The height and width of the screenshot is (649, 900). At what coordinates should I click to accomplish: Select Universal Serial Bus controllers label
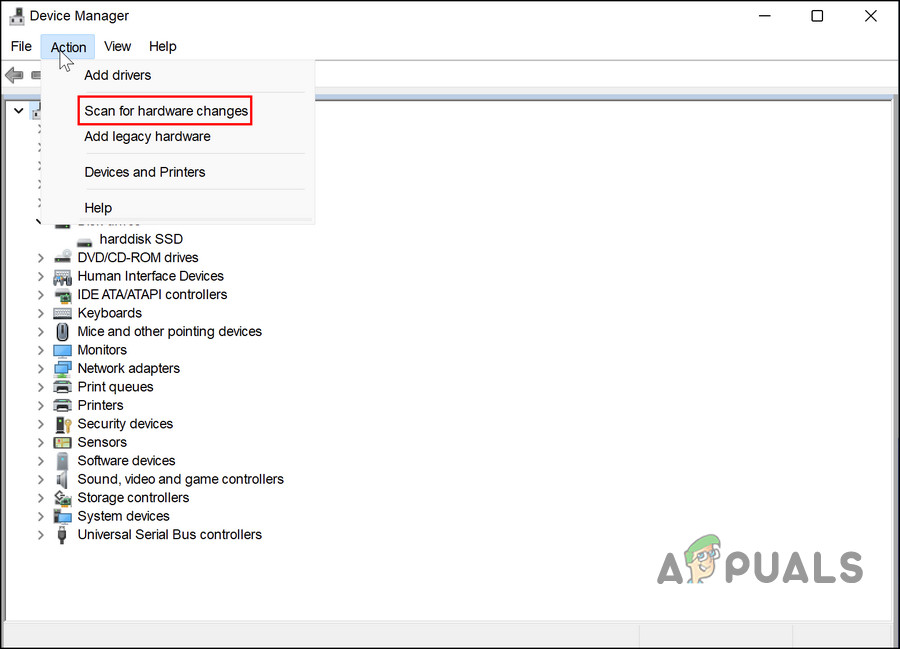pos(169,535)
